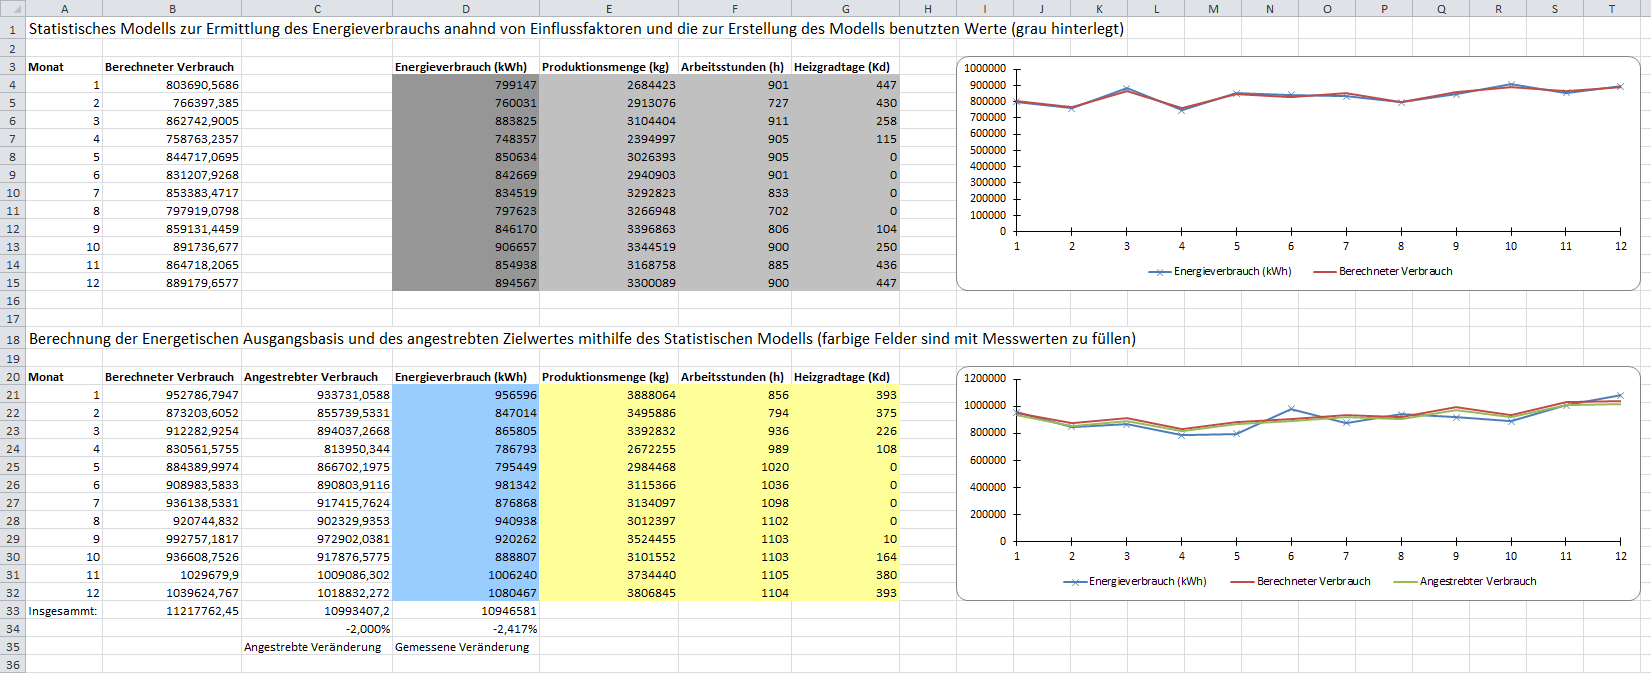Click the select-all corner of the sheet
This screenshot has height=673, width=1651.
pos(12,8)
